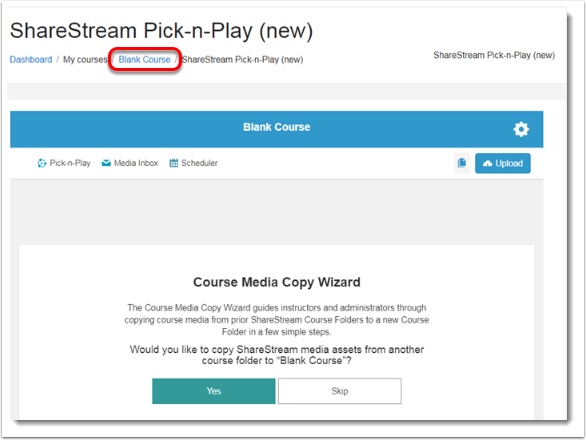Click the circular Pick-n-Play icon
The image size is (586, 440).
pyautogui.click(x=41, y=163)
